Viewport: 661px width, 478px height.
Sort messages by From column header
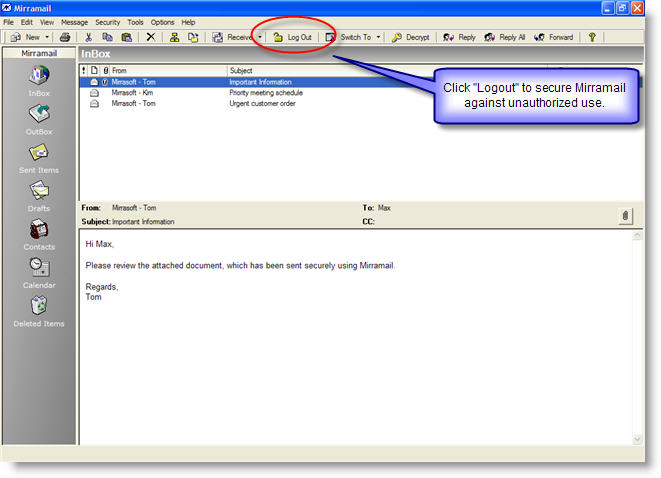tap(169, 70)
